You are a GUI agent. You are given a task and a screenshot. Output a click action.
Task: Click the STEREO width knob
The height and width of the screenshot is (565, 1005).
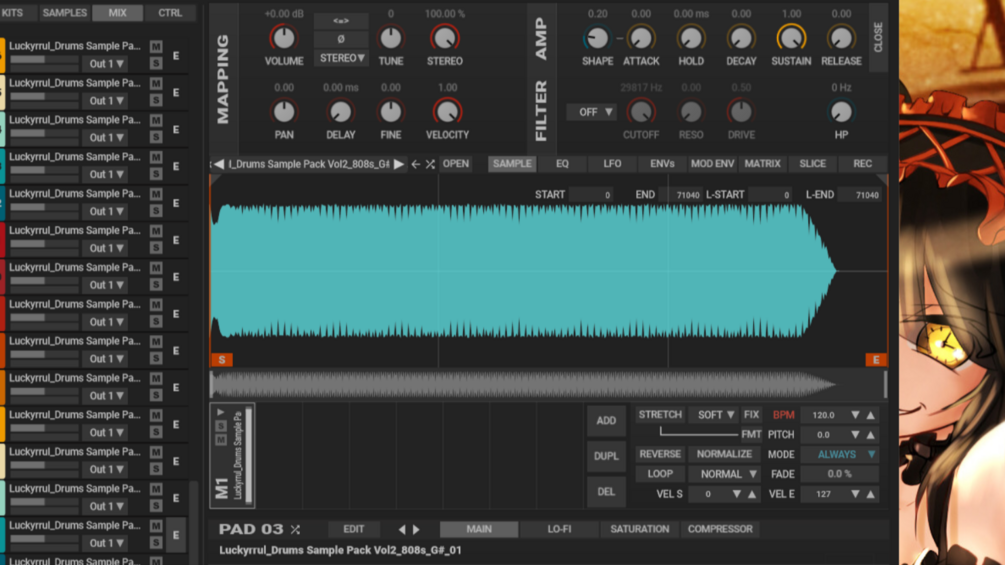[444, 38]
